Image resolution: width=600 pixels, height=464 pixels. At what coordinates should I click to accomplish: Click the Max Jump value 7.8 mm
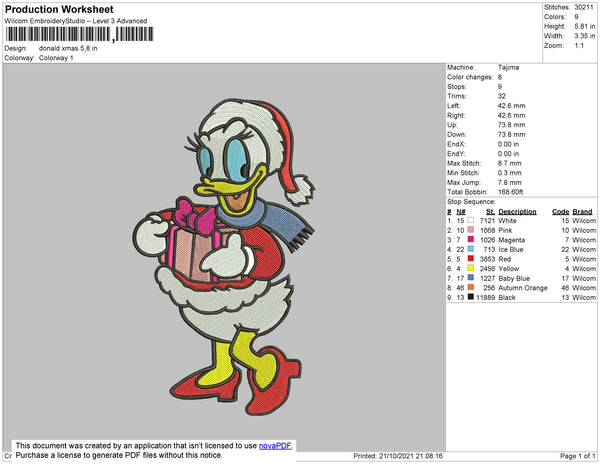[510, 182]
